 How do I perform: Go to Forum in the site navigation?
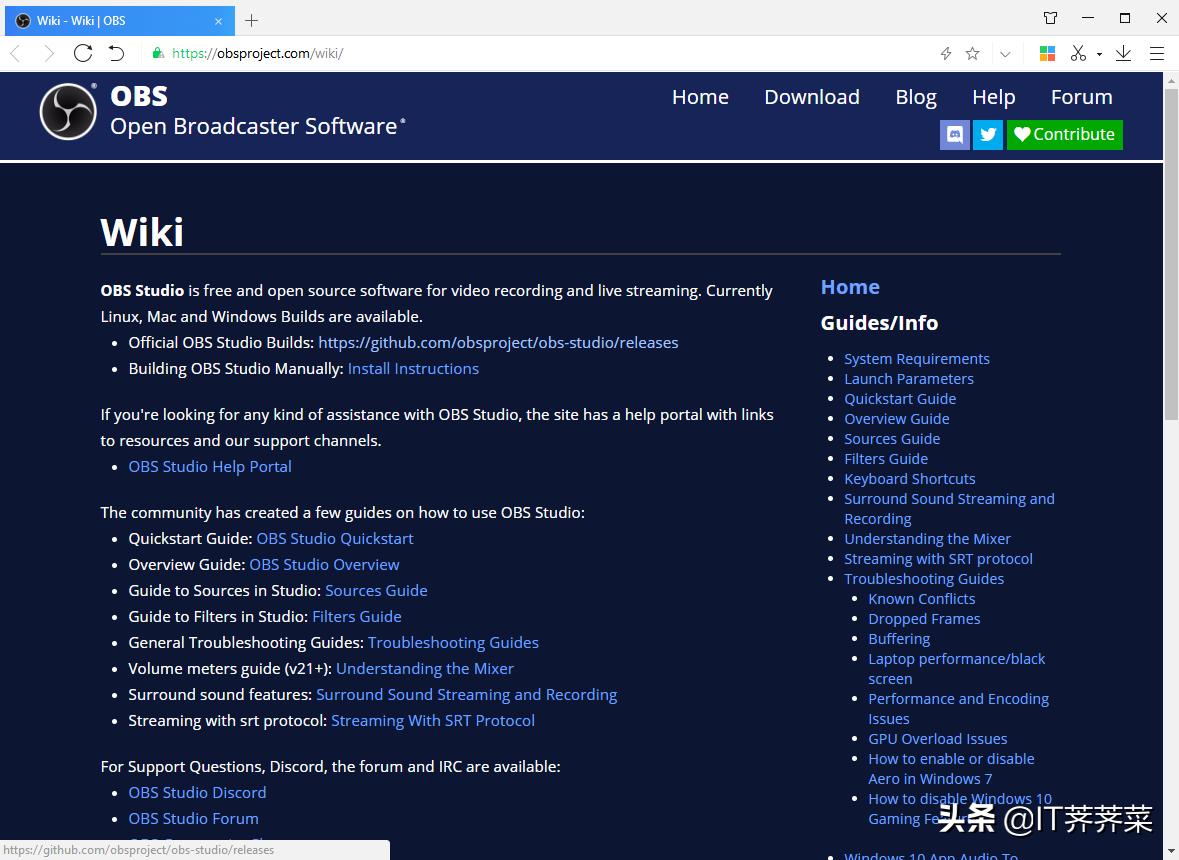[x=1081, y=97]
